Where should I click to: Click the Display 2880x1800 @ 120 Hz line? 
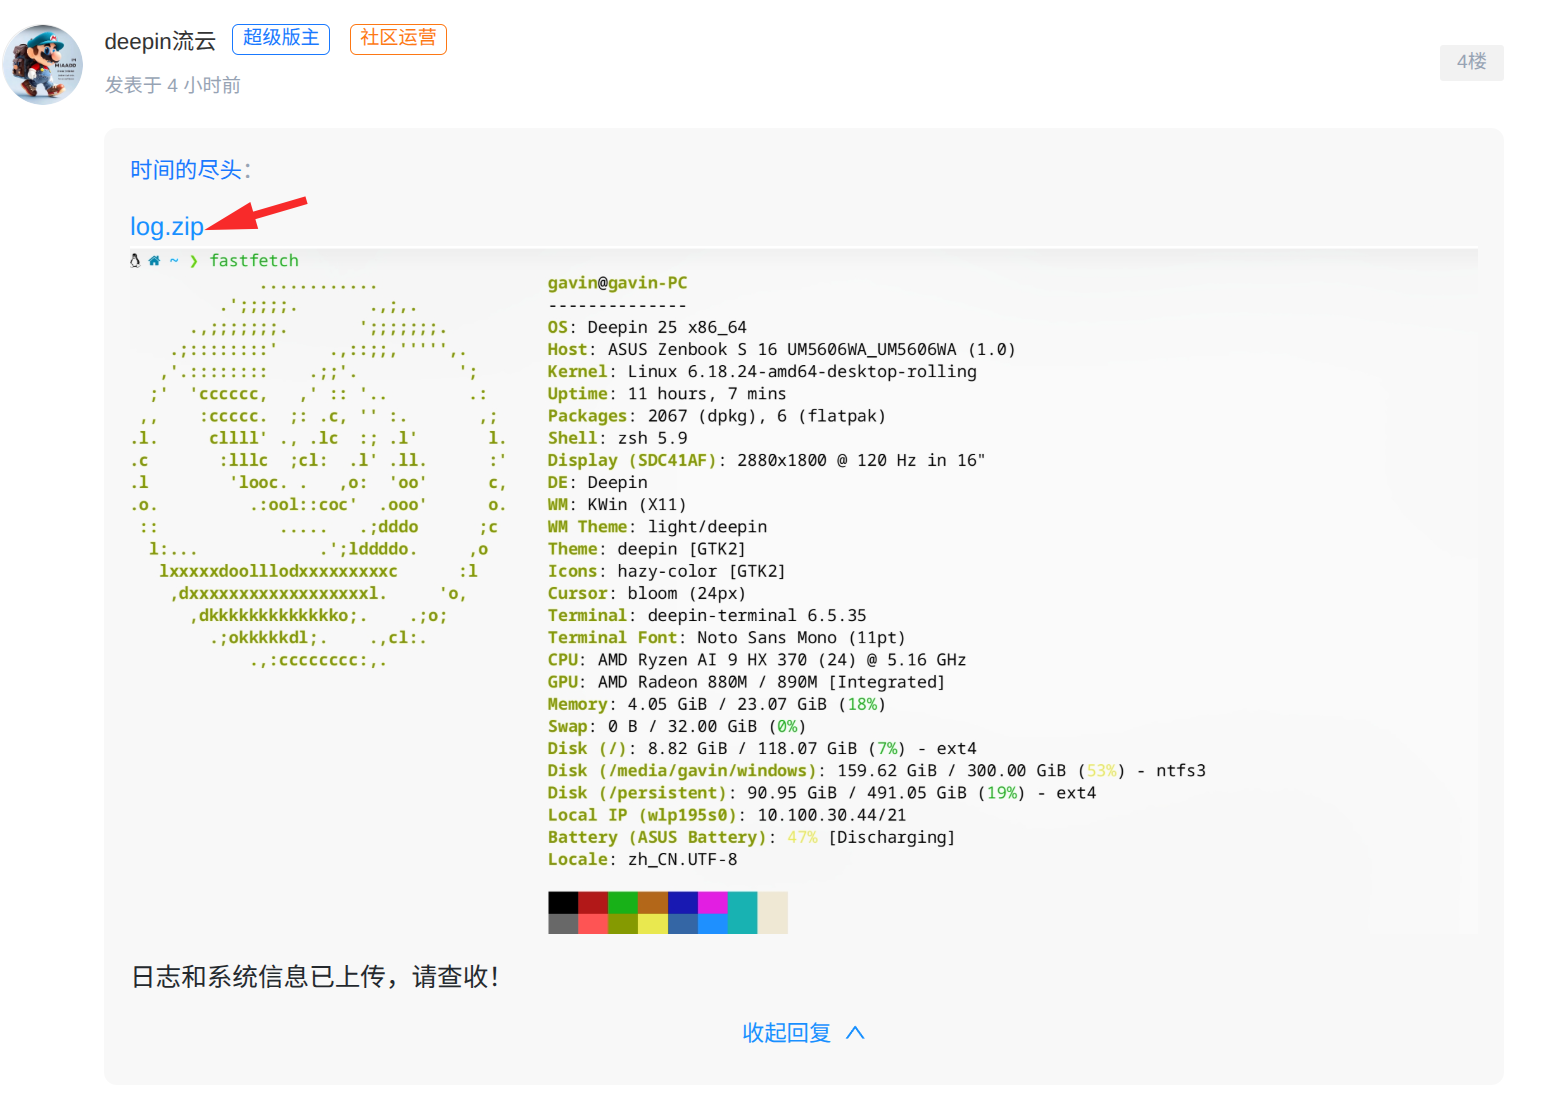pos(766,460)
